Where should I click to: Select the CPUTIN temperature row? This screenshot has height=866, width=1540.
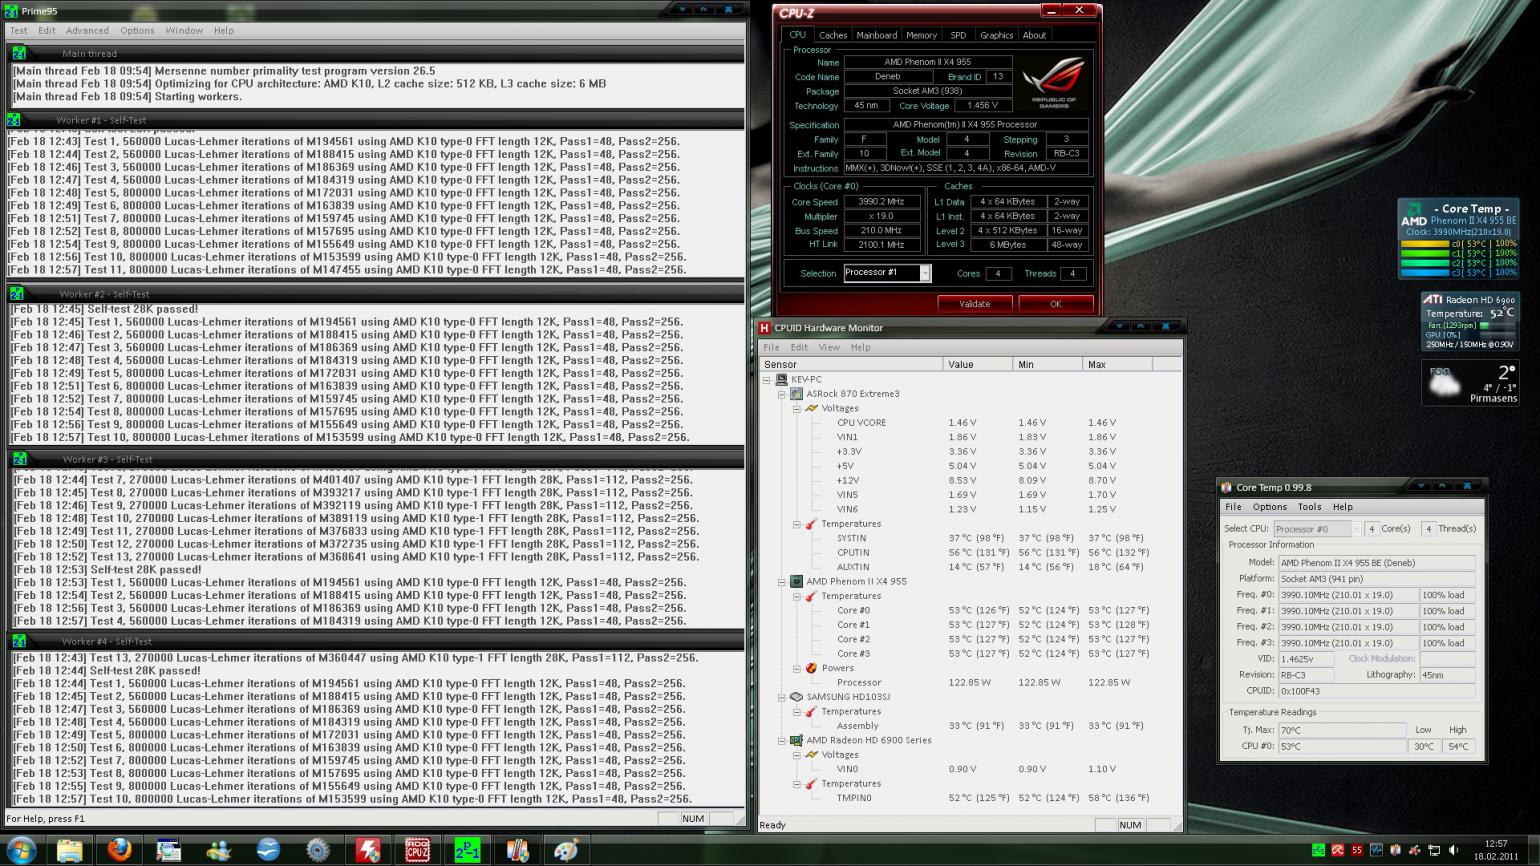[970, 553]
